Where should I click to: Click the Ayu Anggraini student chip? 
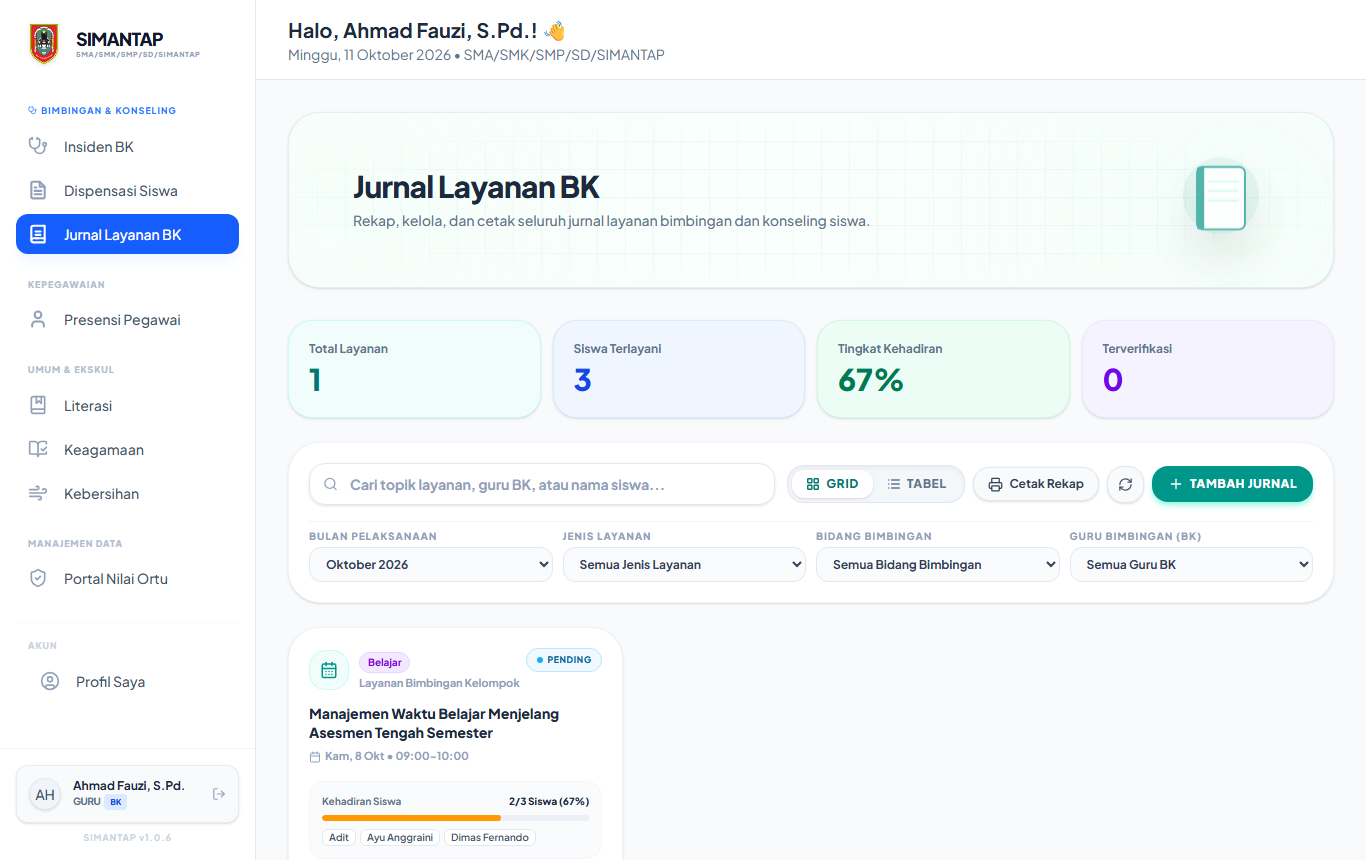(x=400, y=838)
